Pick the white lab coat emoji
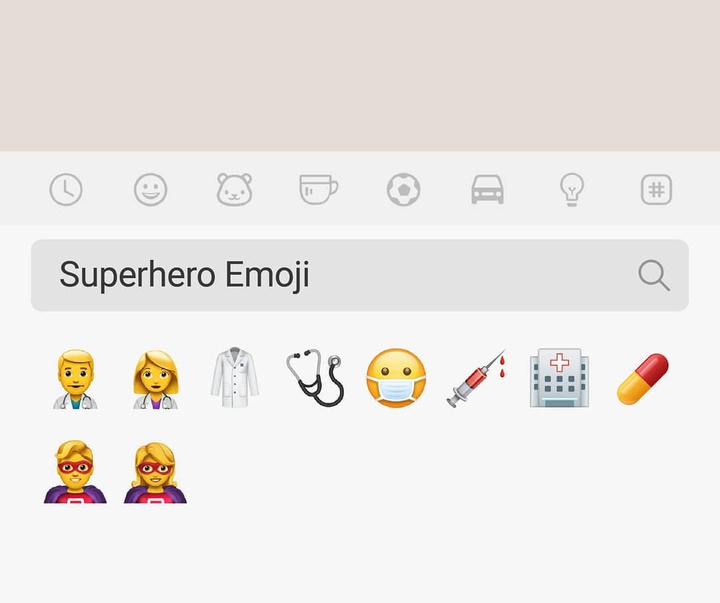This screenshot has width=720, height=603. coord(235,377)
